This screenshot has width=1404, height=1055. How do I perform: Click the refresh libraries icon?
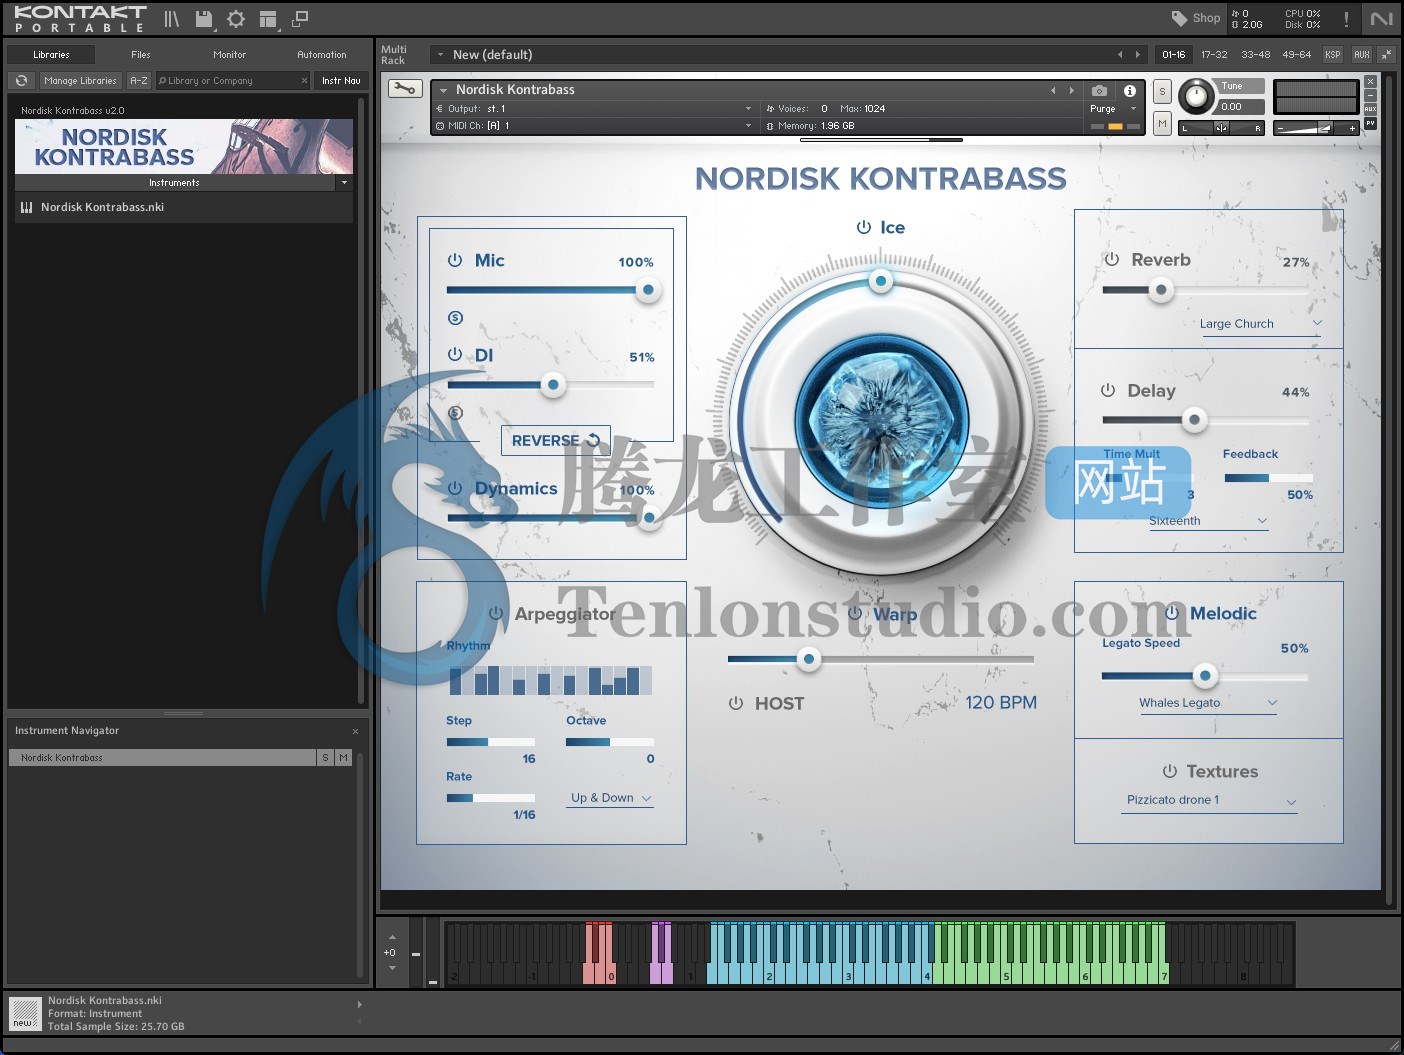click(22, 81)
